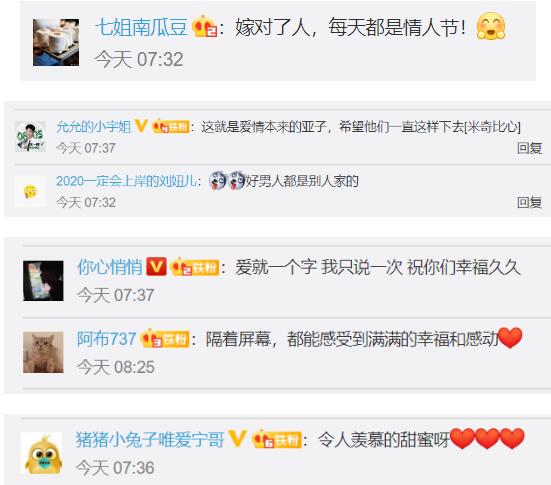The width and height of the screenshot is (551, 485).
Task: Click the red heart after 幸福和感动
Action: click(x=510, y=338)
